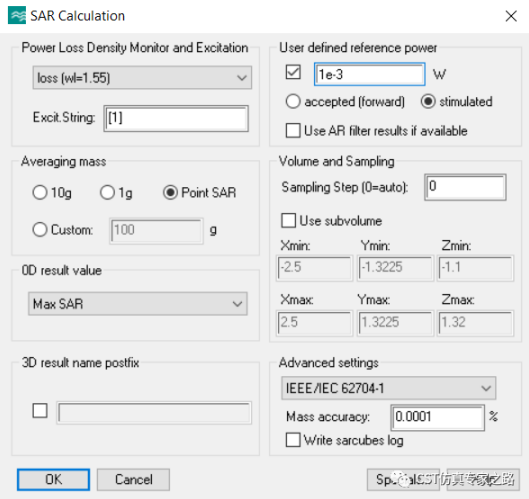The image size is (529, 499).
Task: Close the SAR Calculation dialog
Action: (x=511, y=16)
